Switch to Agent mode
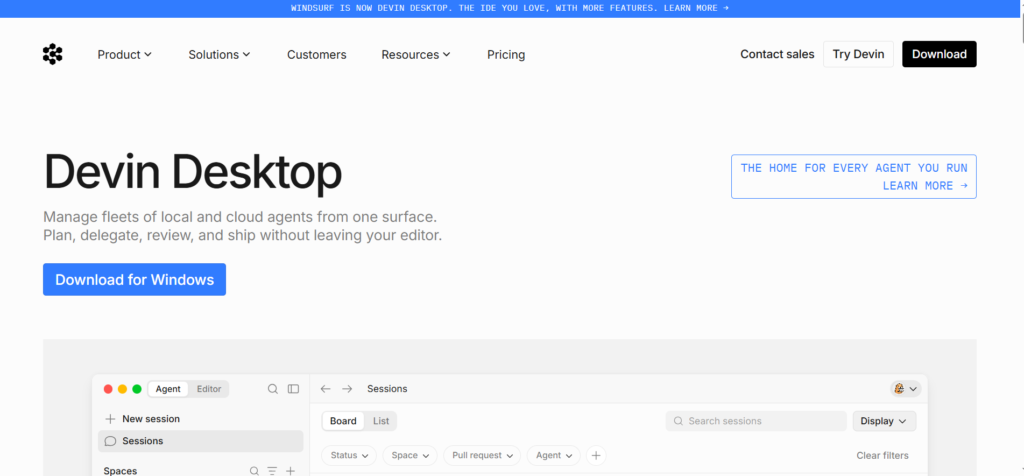Screen dimensions: 1024x476 [x=168, y=389]
